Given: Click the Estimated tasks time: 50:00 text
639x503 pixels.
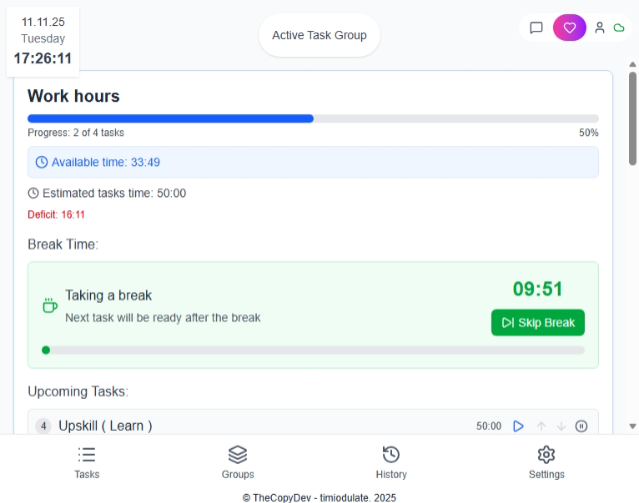Looking at the screenshot, I should pyautogui.click(x=114, y=193).
